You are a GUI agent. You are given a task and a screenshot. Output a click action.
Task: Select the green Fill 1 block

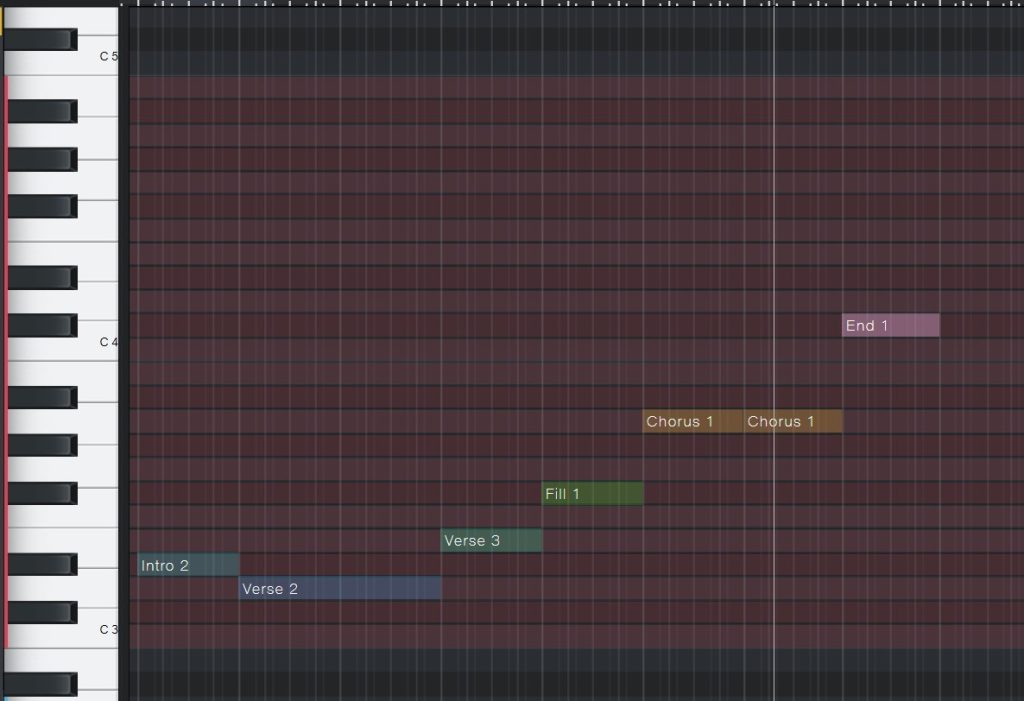coord(592,494)
